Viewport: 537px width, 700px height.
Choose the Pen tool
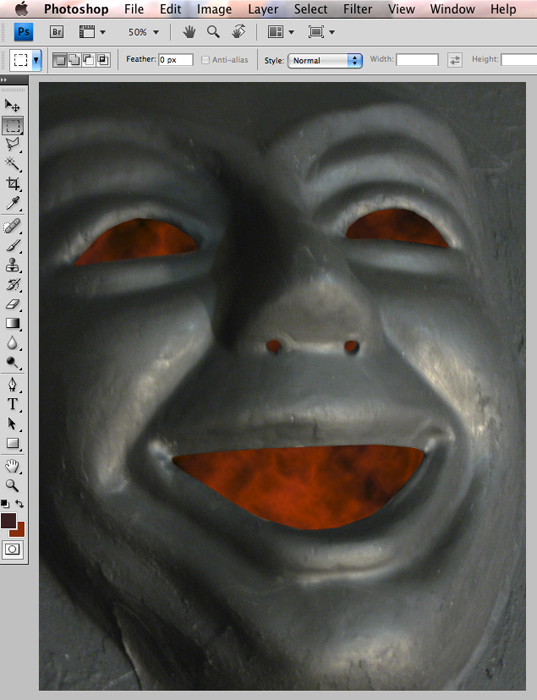pyautogui.click(x=12, y=384)
